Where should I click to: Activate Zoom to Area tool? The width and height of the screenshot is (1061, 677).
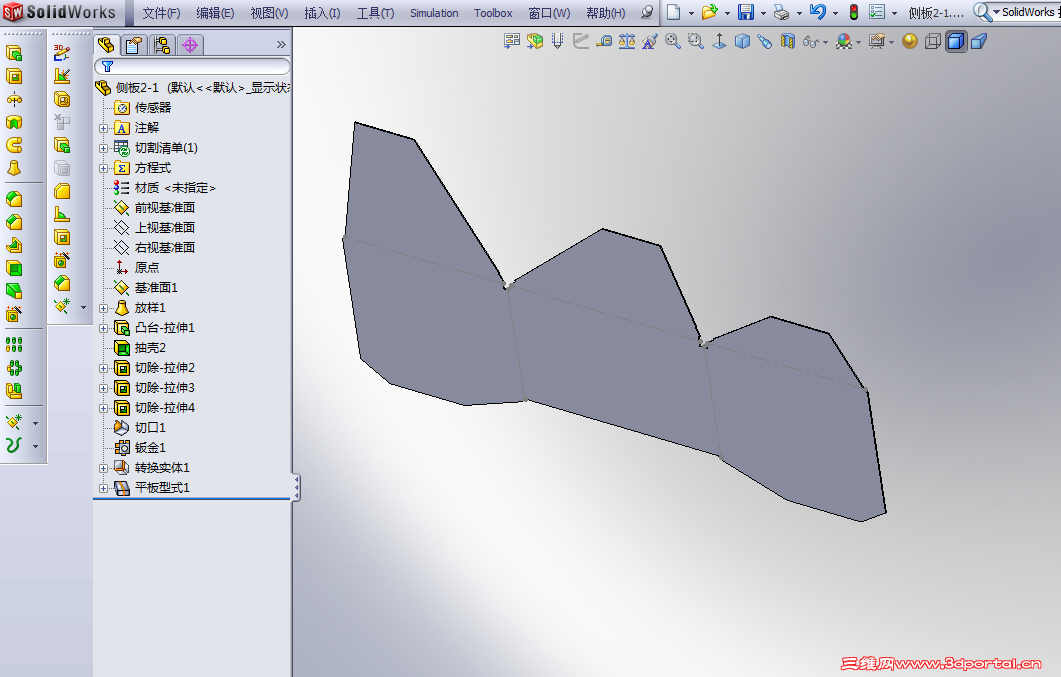click(x=696, y=42)
